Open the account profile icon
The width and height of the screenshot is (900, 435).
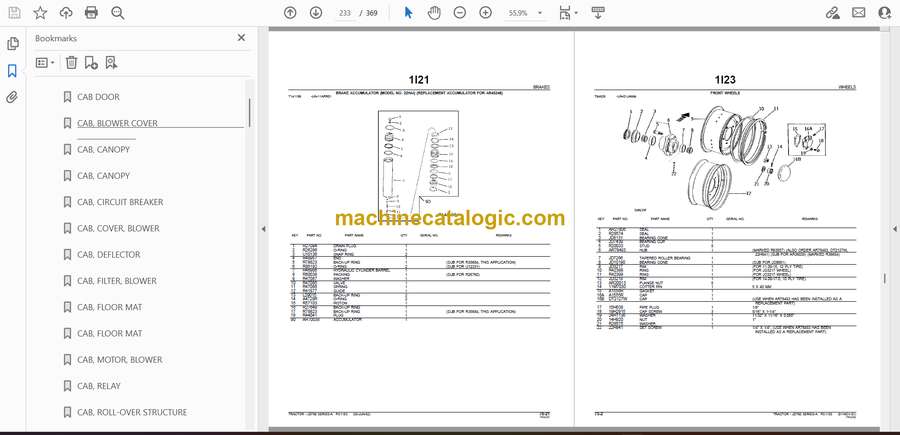pos(885,13)
